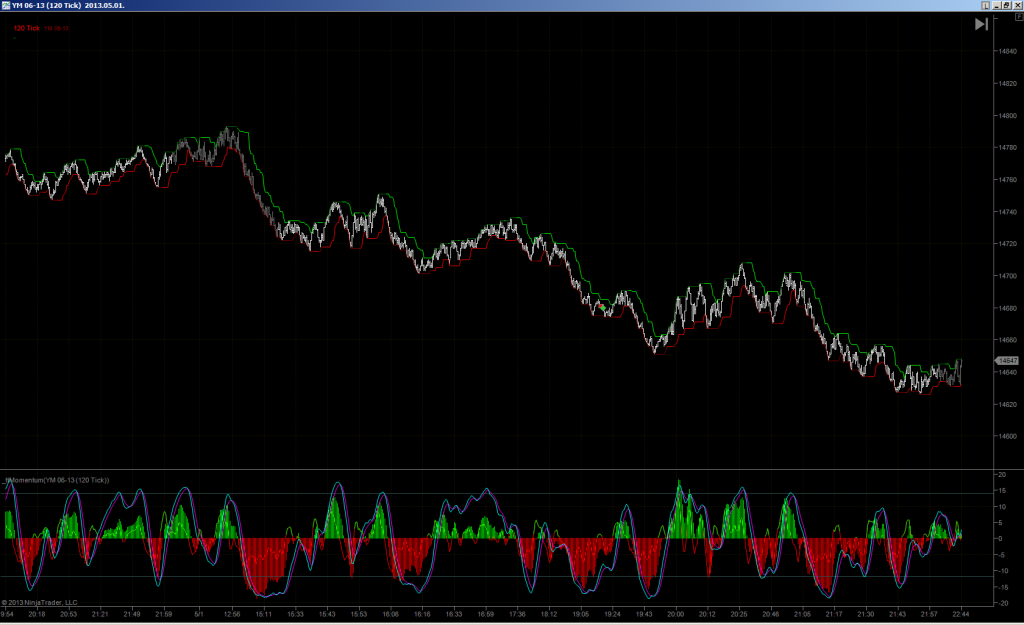Click the 19:05 time axis label

(x=581, y=614)
